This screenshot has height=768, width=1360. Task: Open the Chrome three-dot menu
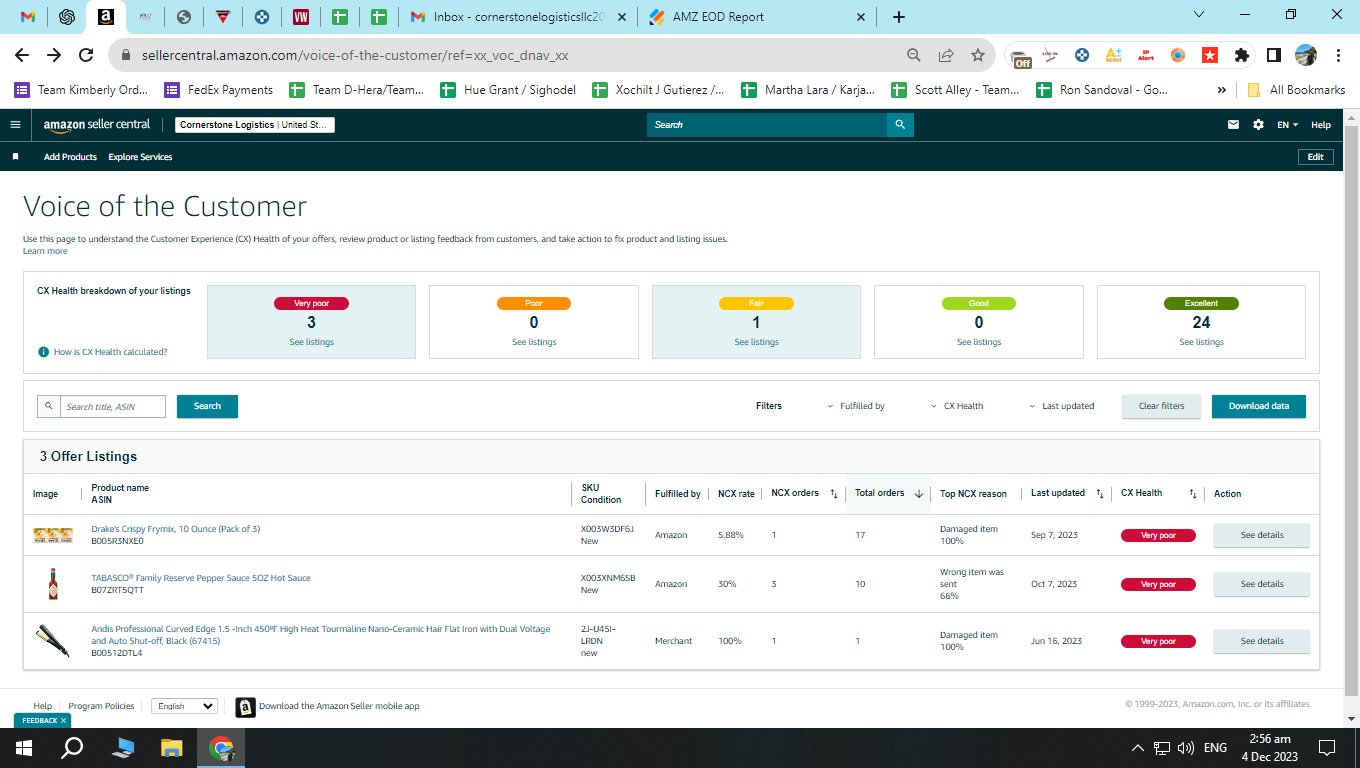[x=1337, y=55]
